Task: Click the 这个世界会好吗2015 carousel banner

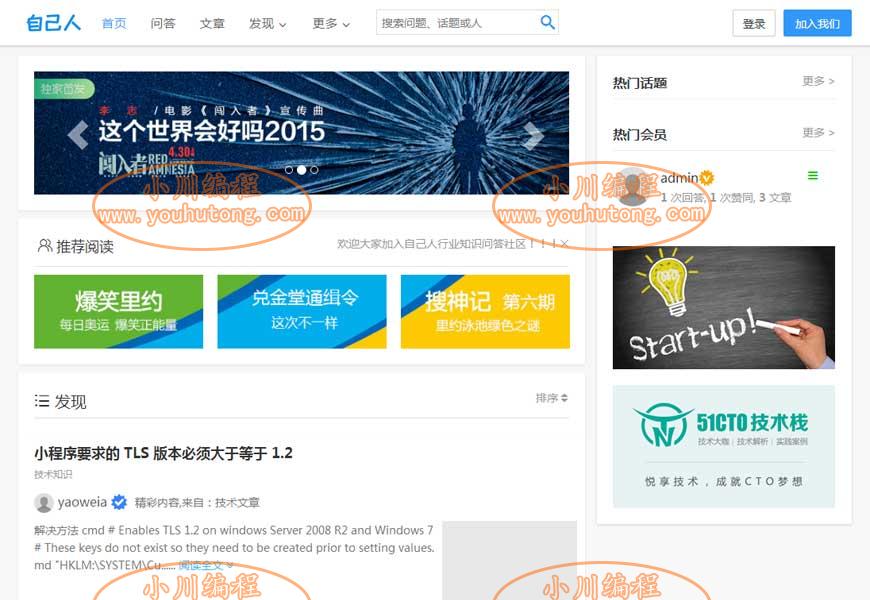Action: pos(301,133)
